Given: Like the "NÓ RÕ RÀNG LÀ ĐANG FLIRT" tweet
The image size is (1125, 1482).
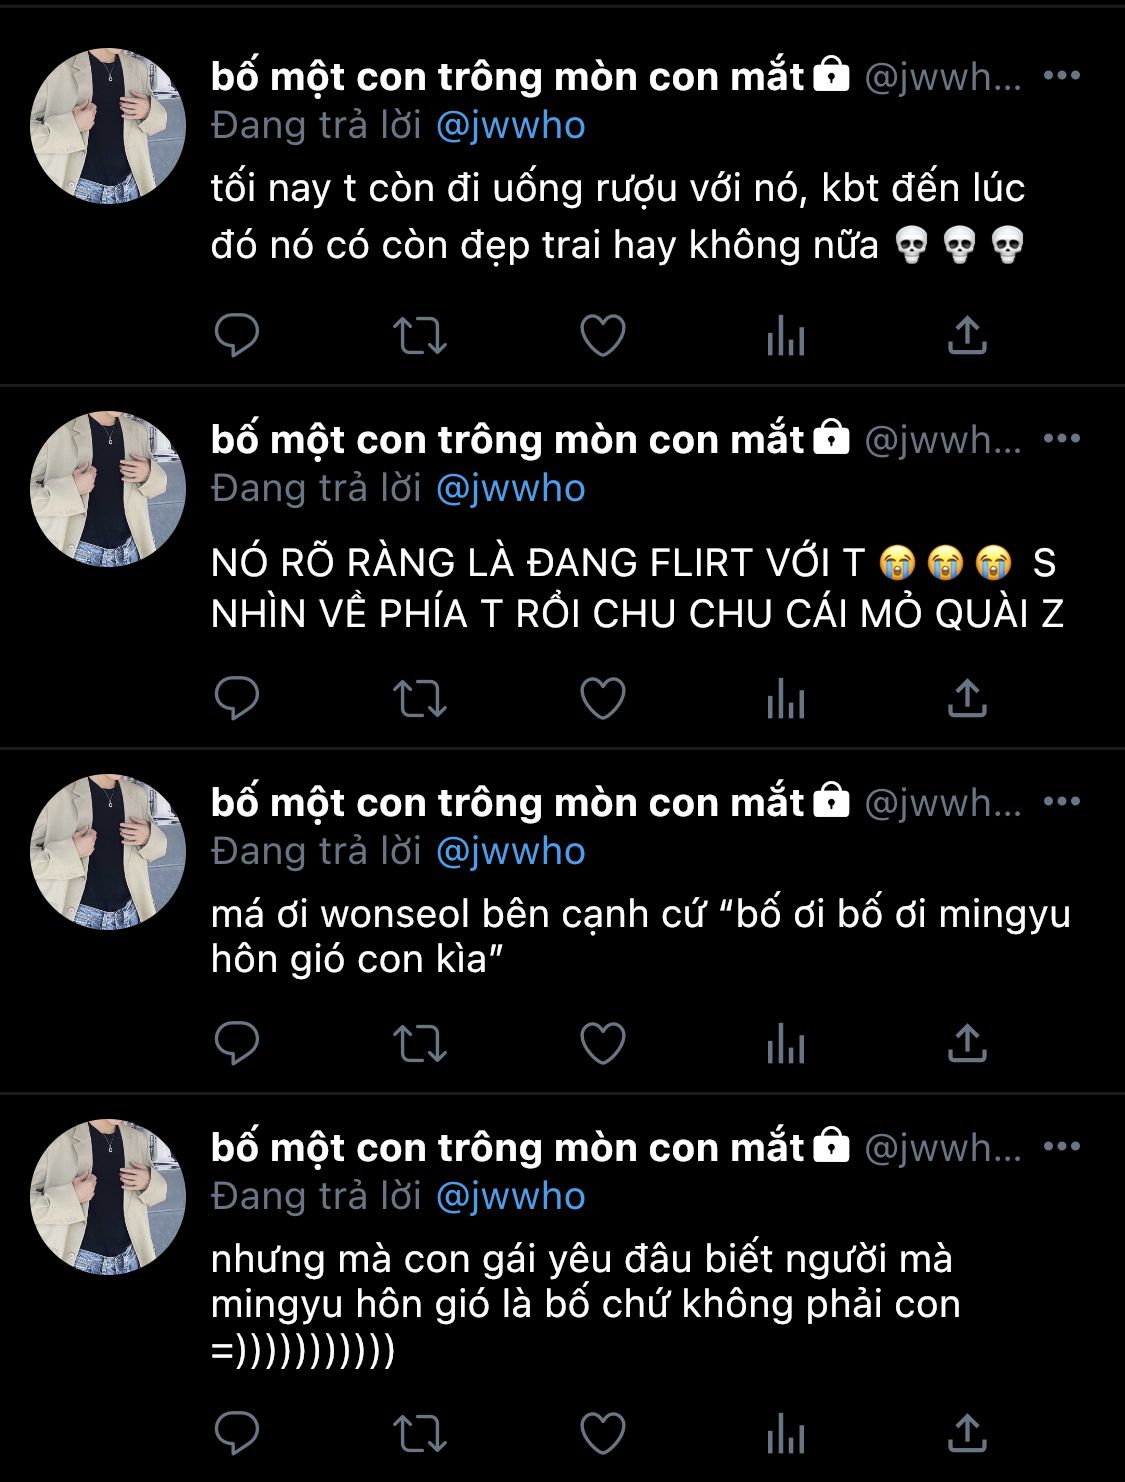Looking at the screenshot, I should click(x=603, y=699).
